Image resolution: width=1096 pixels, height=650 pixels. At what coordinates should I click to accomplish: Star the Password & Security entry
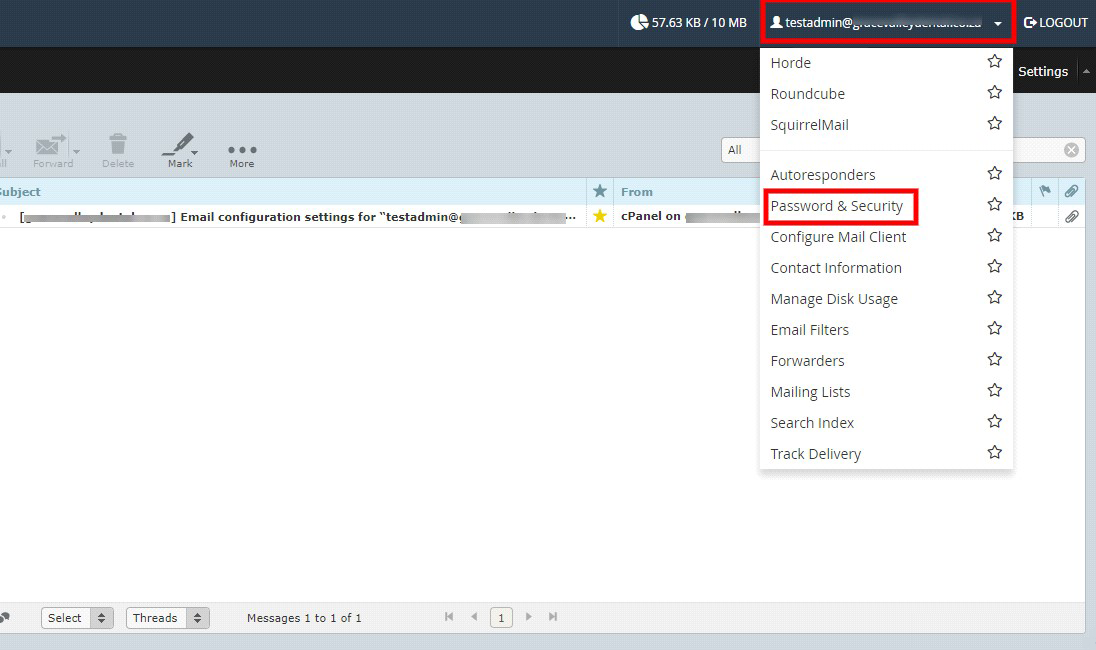994,203
